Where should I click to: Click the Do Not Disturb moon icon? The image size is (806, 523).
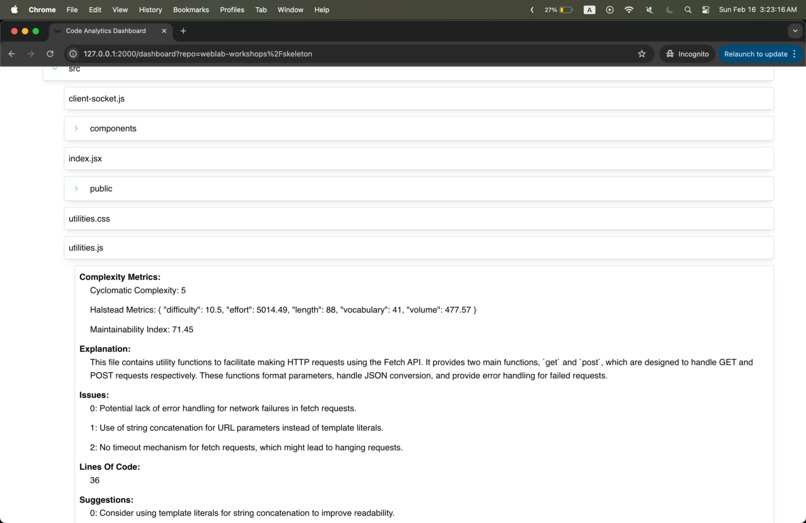point(669,10)
